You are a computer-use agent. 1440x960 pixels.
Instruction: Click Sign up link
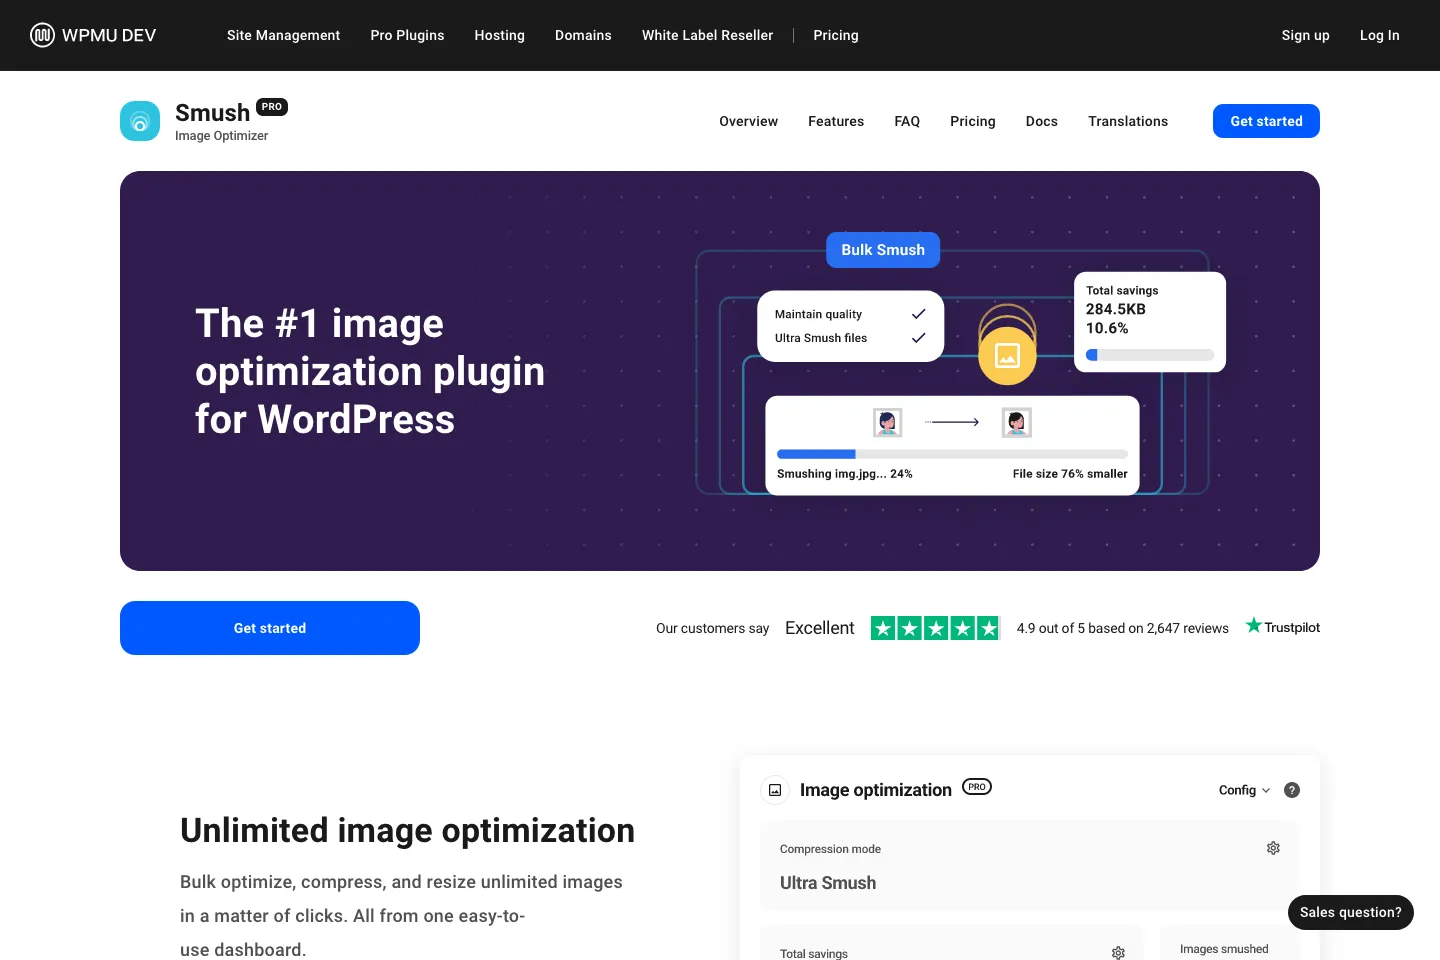click(x=1305, y=35)
